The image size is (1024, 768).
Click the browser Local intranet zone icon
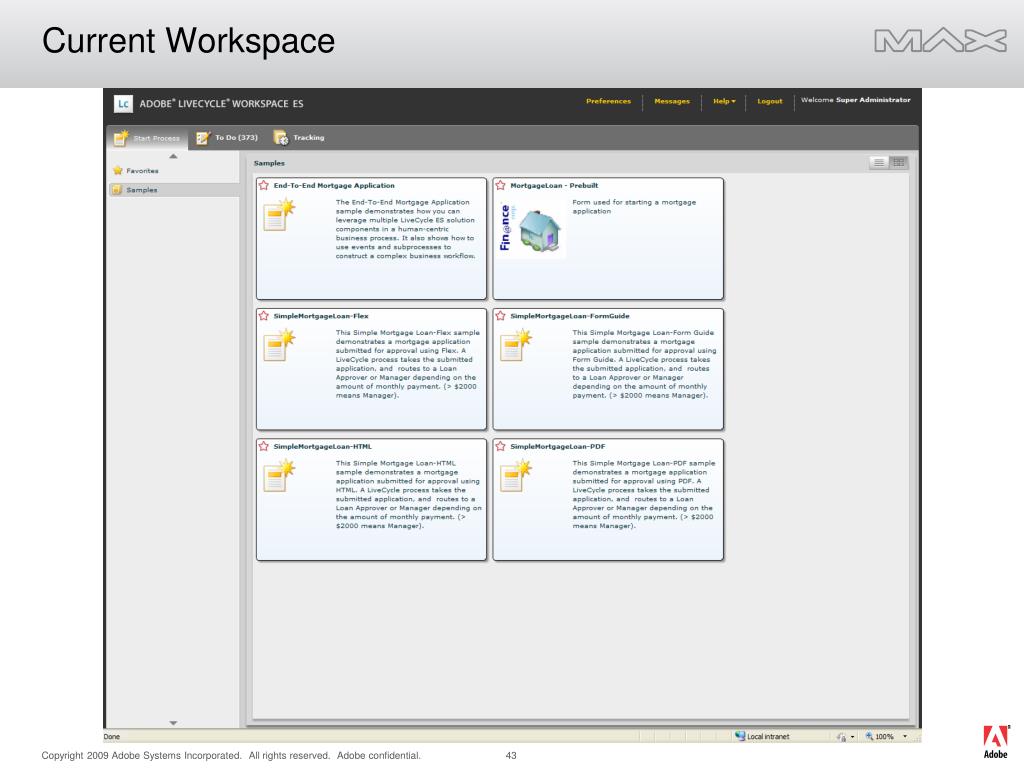(x=740, y=736)
